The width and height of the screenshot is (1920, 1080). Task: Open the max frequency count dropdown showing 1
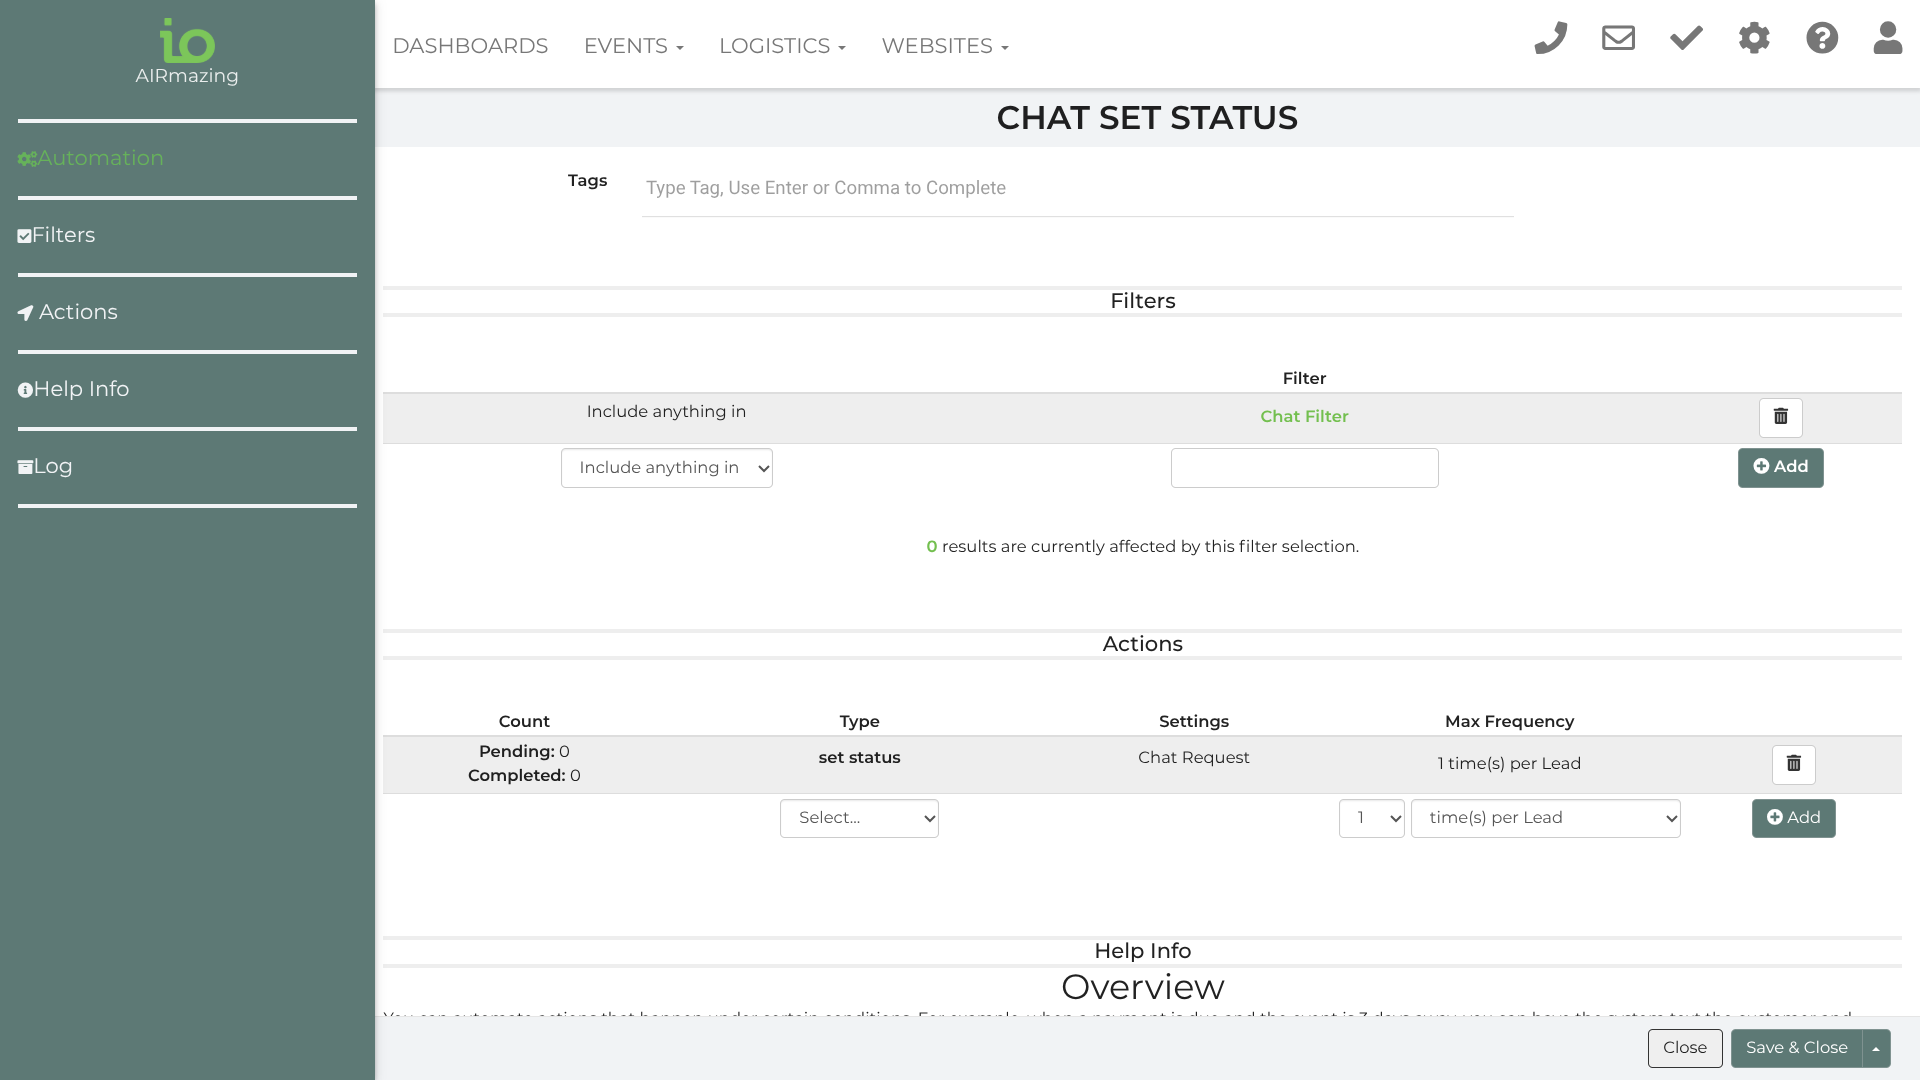1371,818
